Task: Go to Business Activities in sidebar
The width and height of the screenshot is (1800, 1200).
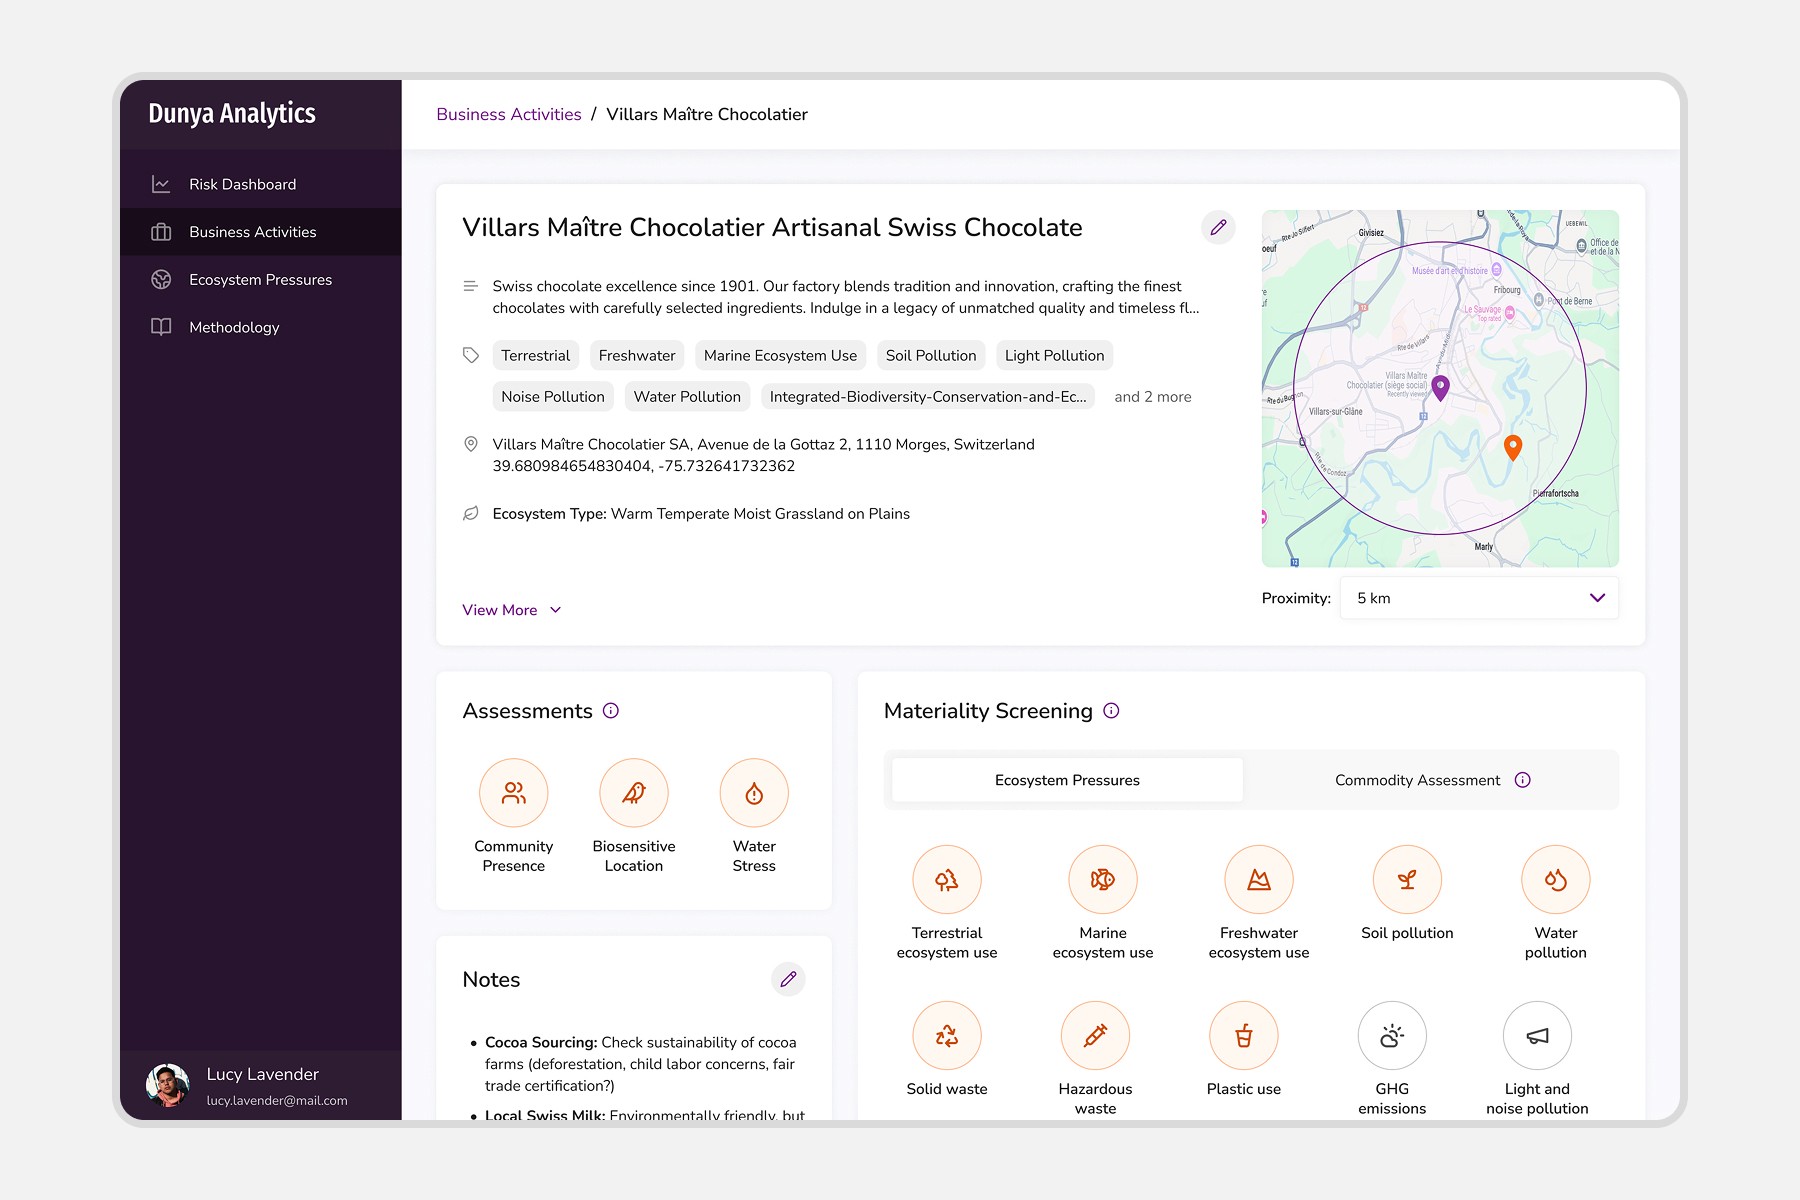Action: pos(261,232)
